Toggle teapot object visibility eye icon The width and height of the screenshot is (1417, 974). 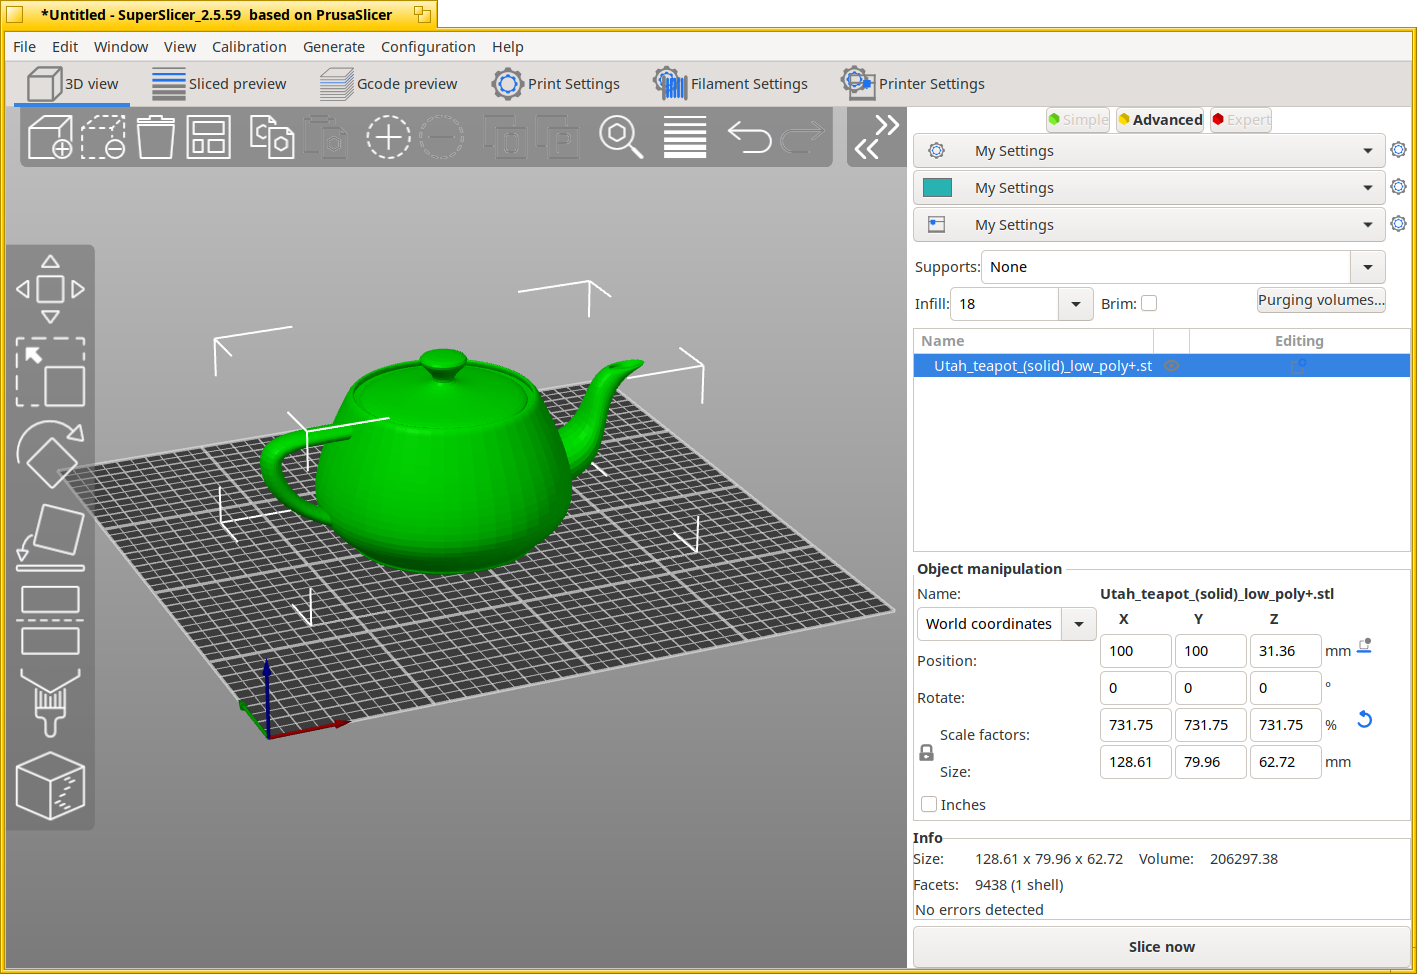tap(1171, 366)
